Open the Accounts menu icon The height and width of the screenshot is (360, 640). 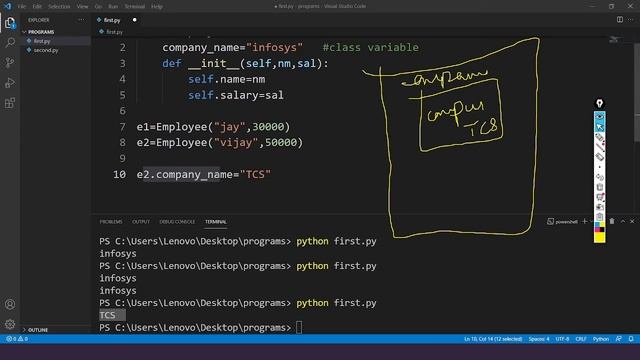coord(10,304)
